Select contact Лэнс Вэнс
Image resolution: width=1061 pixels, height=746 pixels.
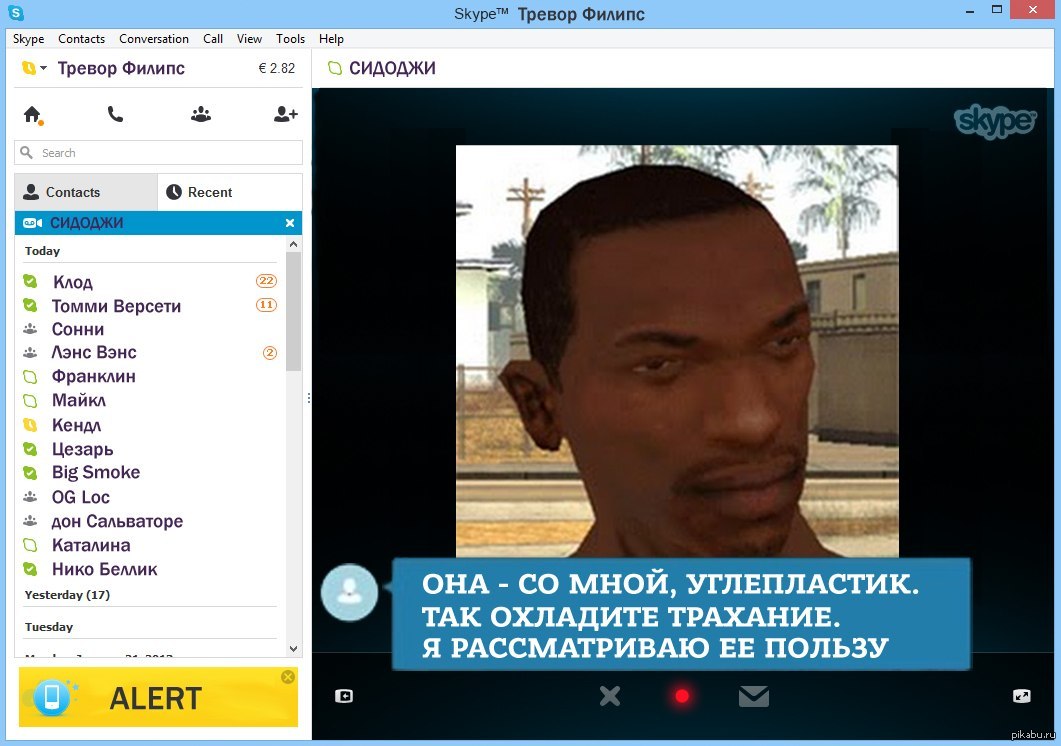94,353
